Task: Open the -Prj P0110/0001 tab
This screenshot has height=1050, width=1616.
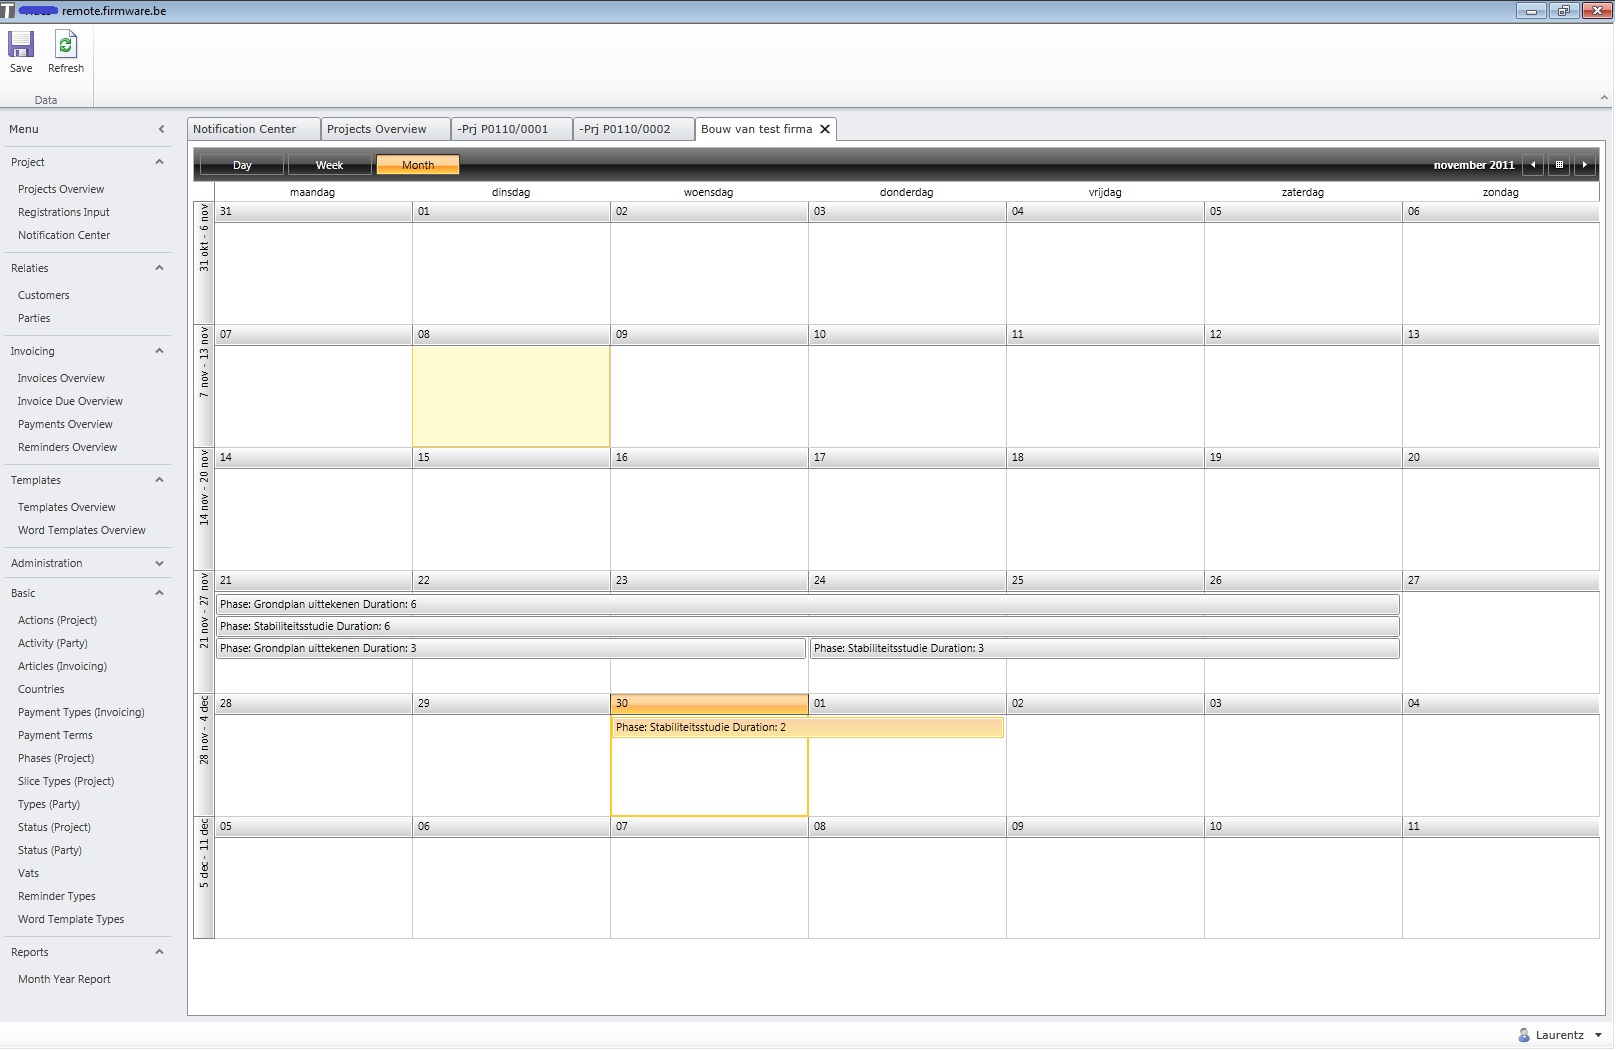Action: click(x=511, y=129)
